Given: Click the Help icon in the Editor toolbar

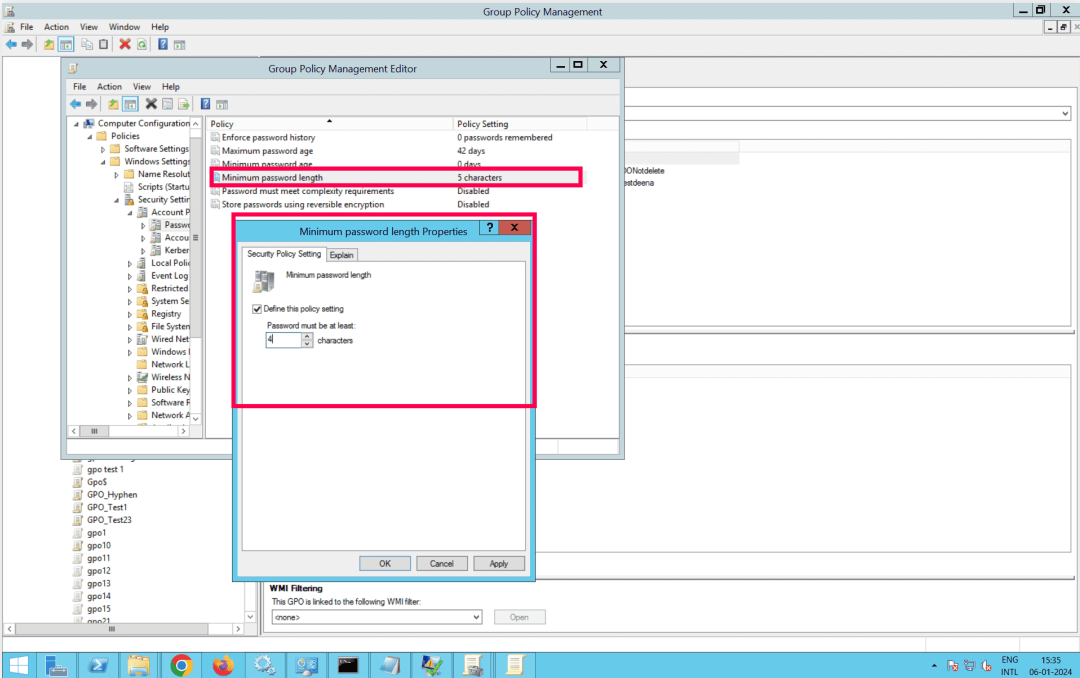Looking at the screenshot, I should (205, 104).
